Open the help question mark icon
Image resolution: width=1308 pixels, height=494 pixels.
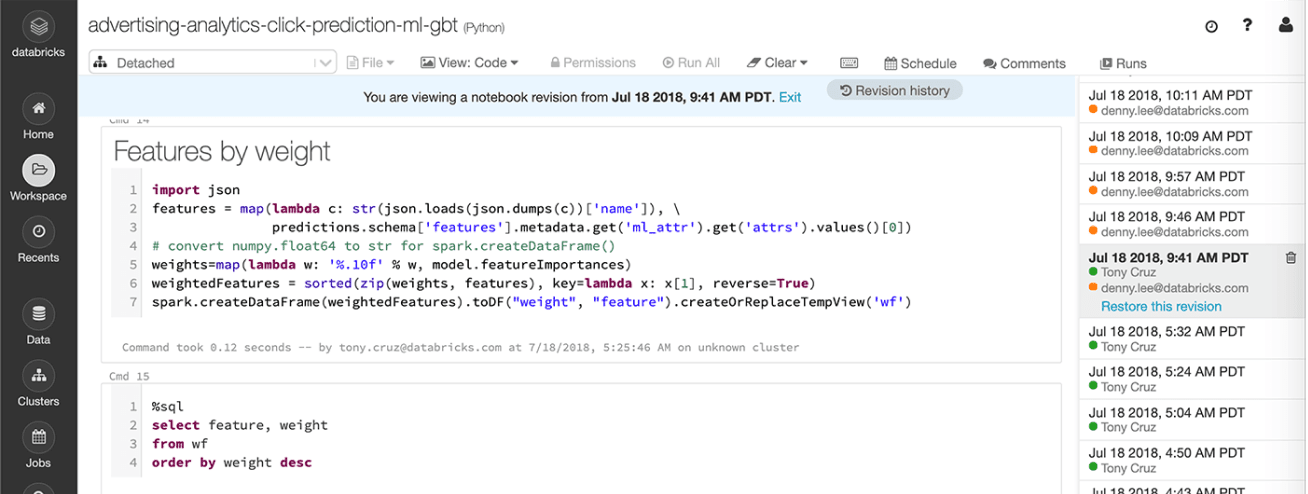pyautogui.click(x=1248, y=26)
